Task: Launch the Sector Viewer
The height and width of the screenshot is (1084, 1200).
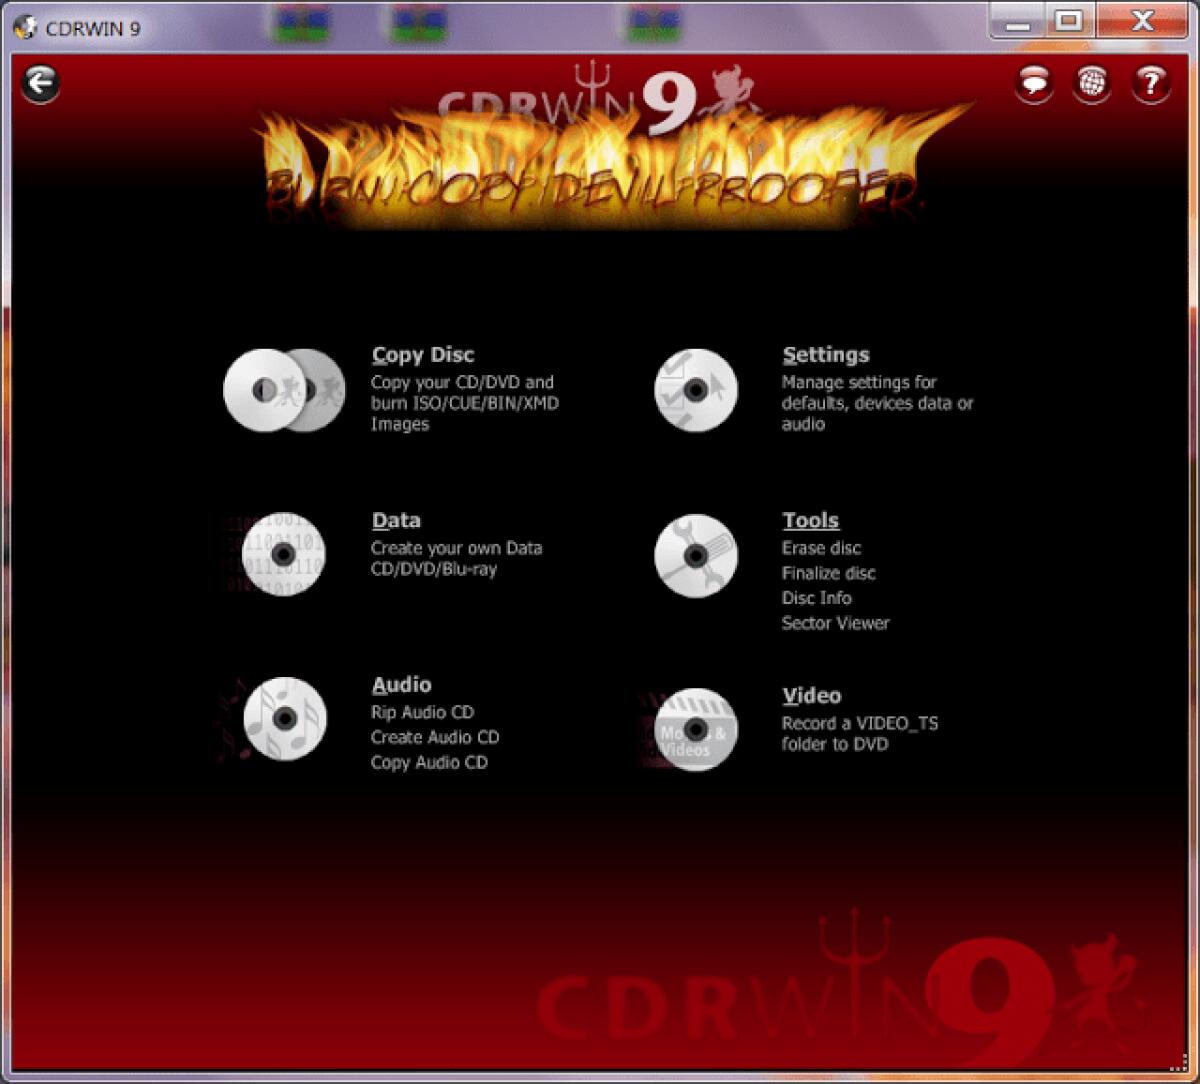Action: tap(836, 623)
